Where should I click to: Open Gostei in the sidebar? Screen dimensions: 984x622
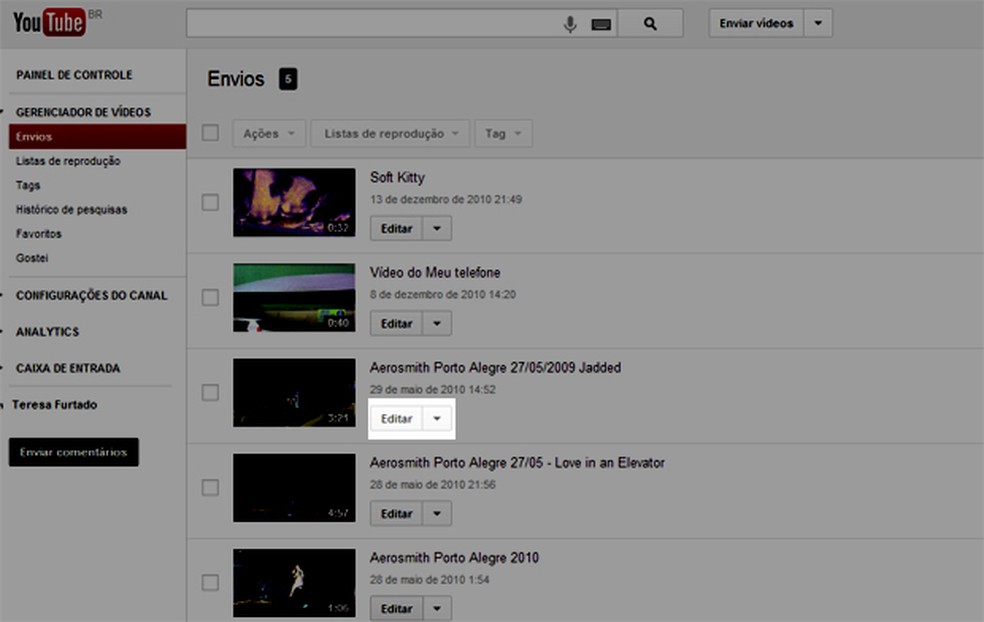31,257
